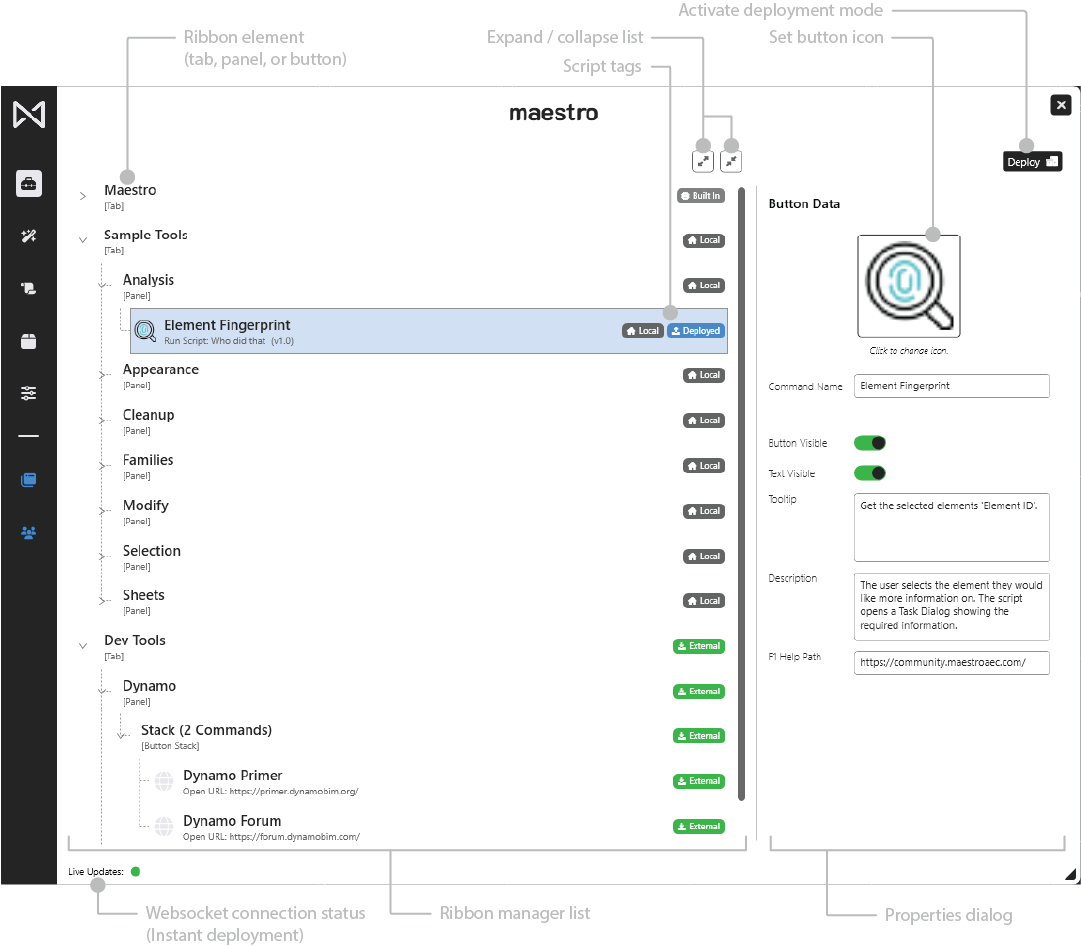Click the Command Name input field

[x=951, y=386]
